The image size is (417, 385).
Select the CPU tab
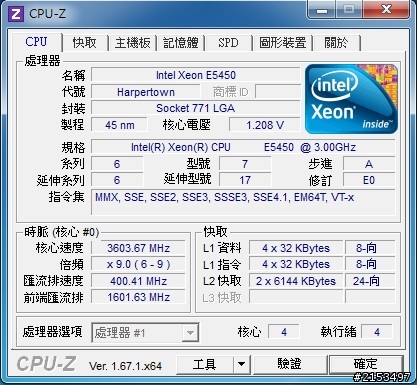[36, 42]
